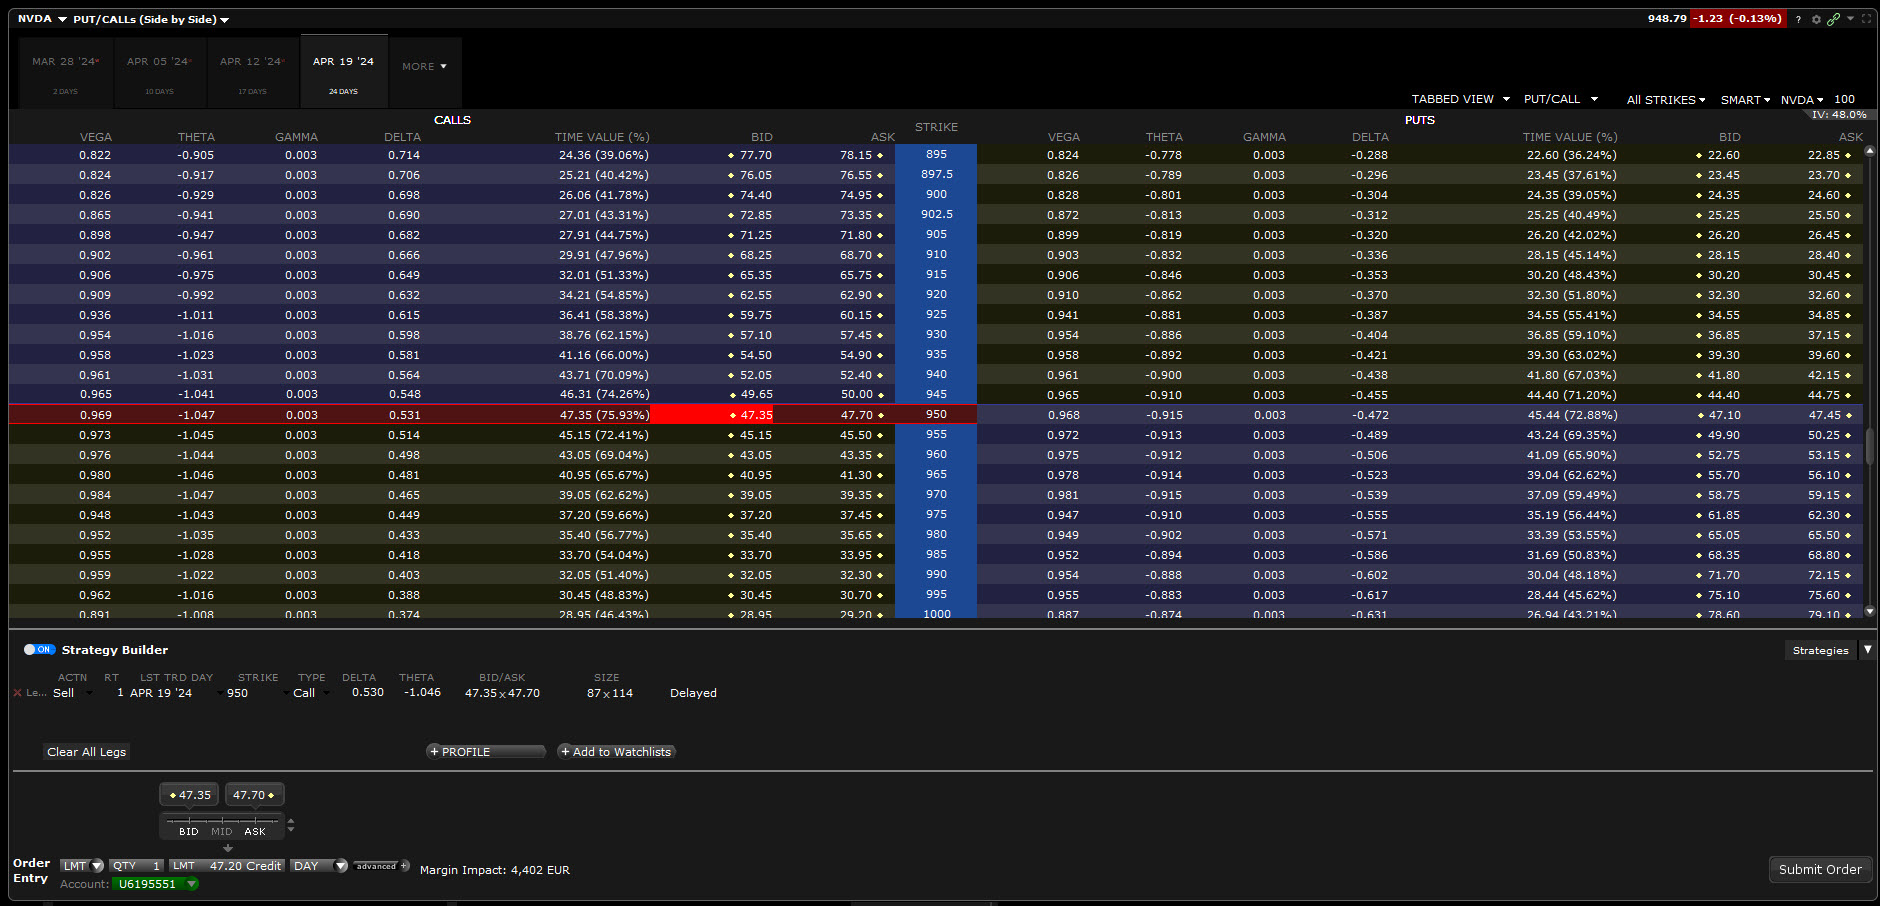1880x906 pixels.
Task: Toggle the Strategy Builder ON switch
Action: click(x=39, y=650)
